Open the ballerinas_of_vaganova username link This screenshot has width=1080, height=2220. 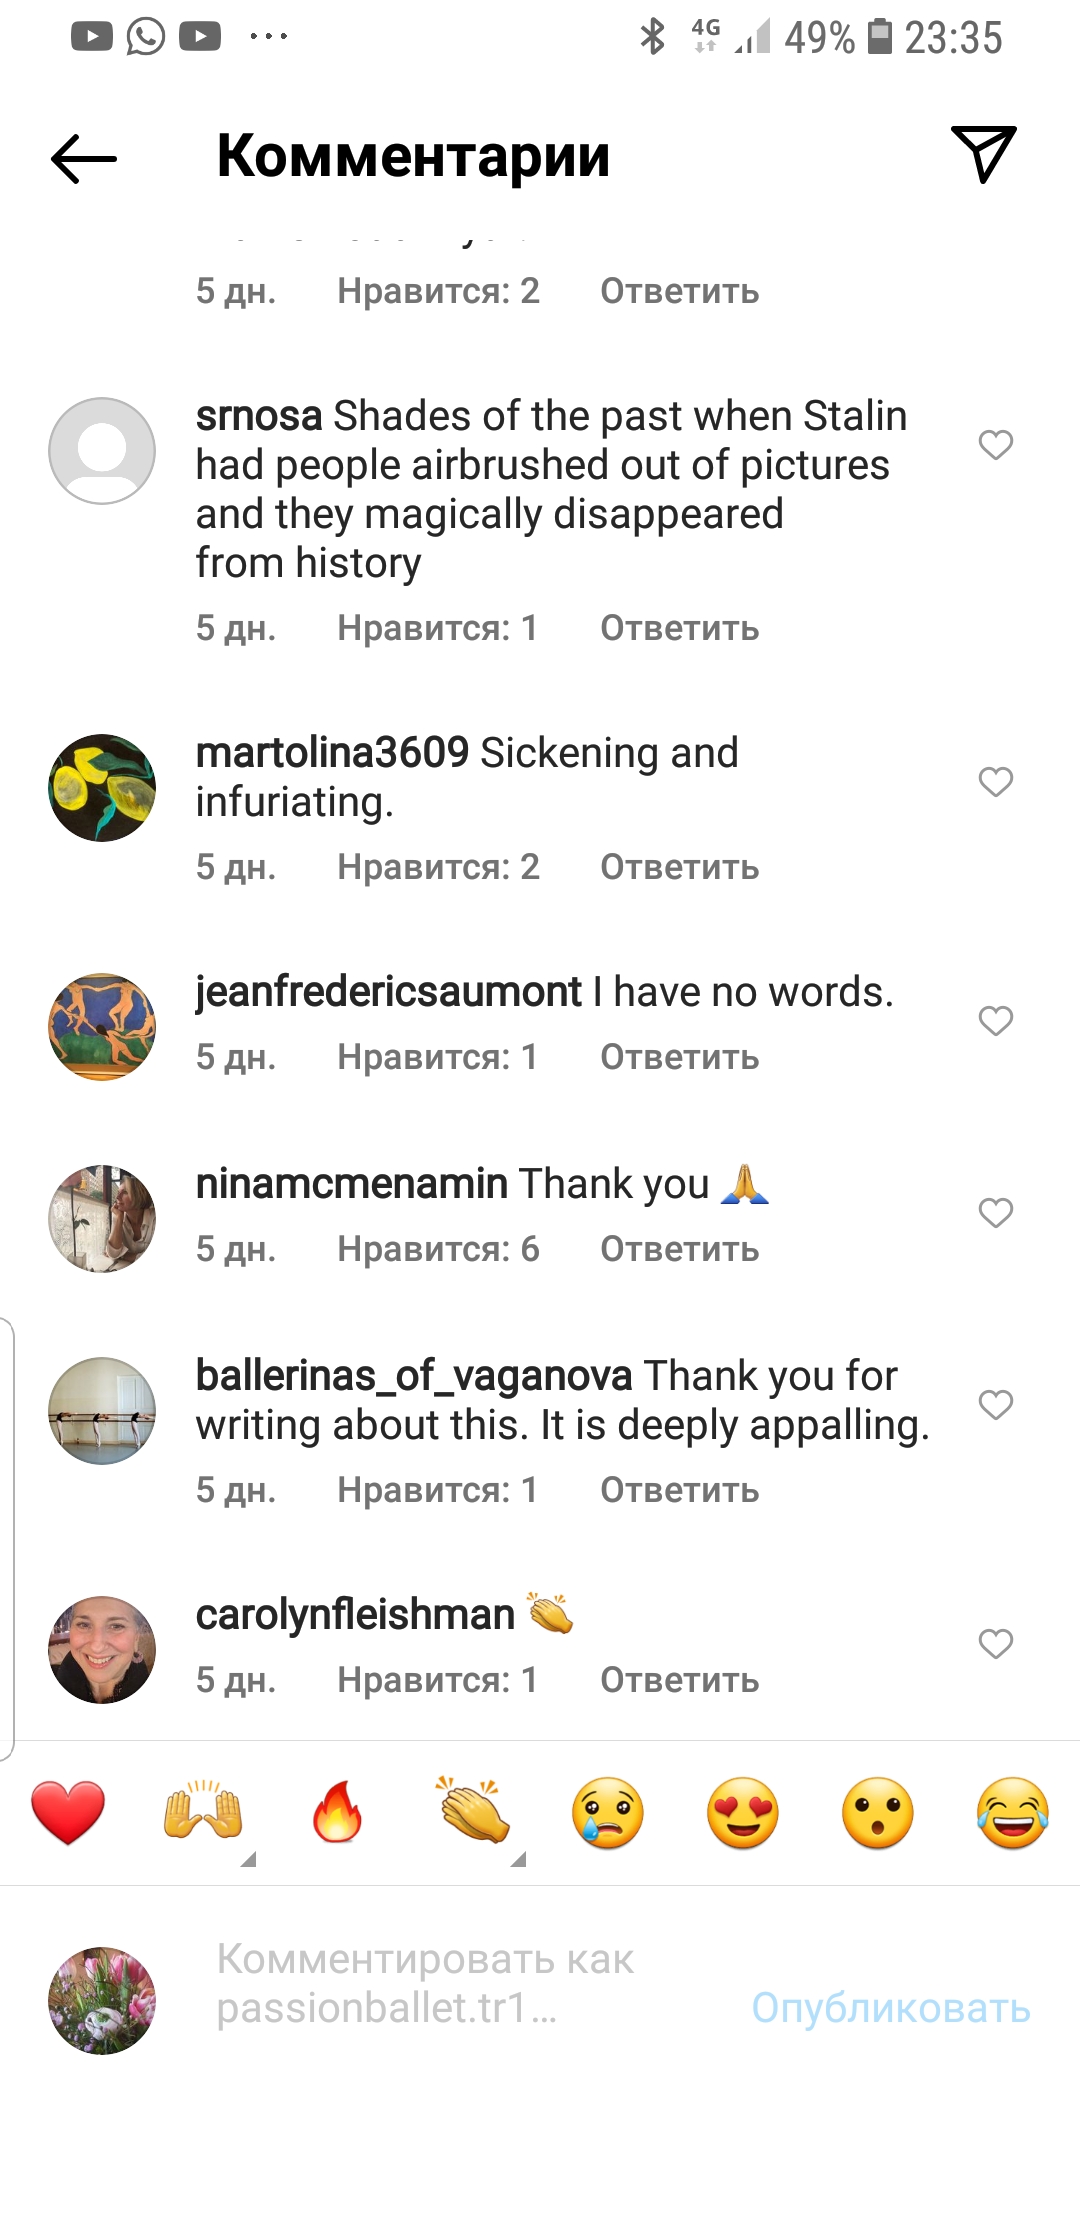click(414, 1376)
